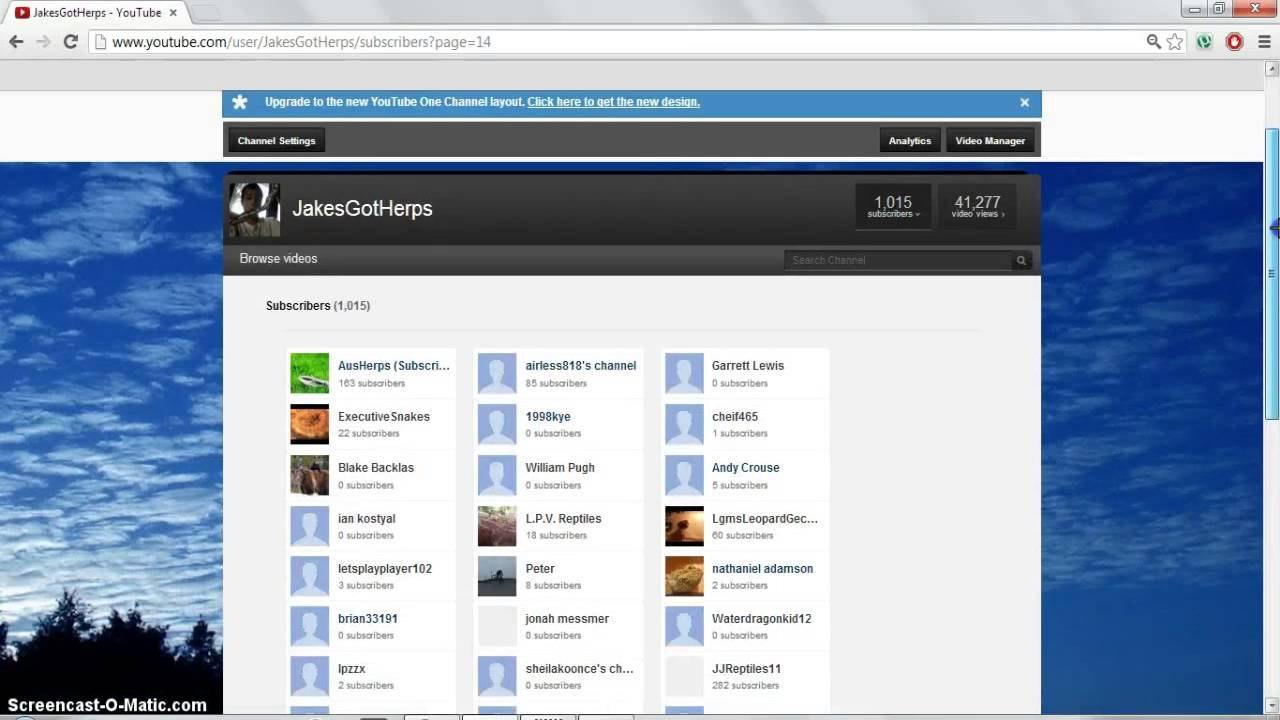This screenshot has height=720, width=1280.
Task: Click the red extension icon in toolbar
Action: (1235, 42)
